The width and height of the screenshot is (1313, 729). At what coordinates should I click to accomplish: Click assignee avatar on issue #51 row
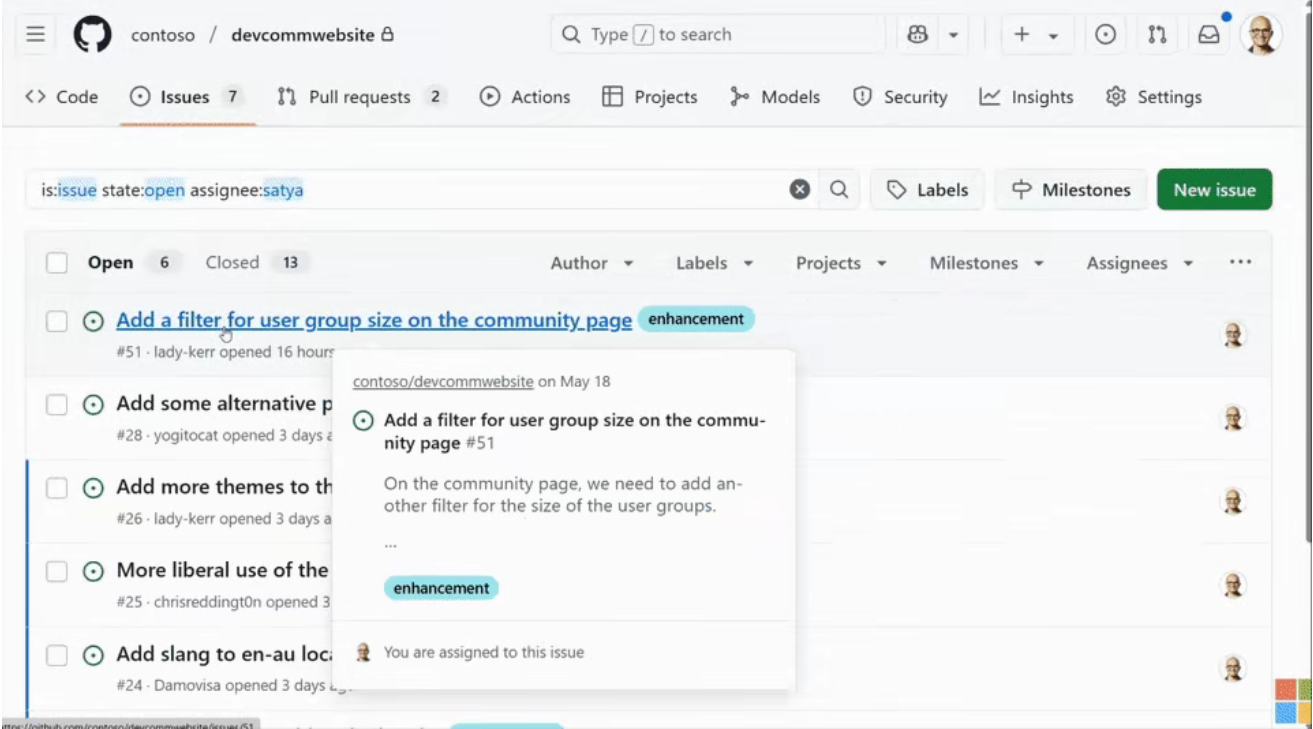click(x=1234, y=335)
